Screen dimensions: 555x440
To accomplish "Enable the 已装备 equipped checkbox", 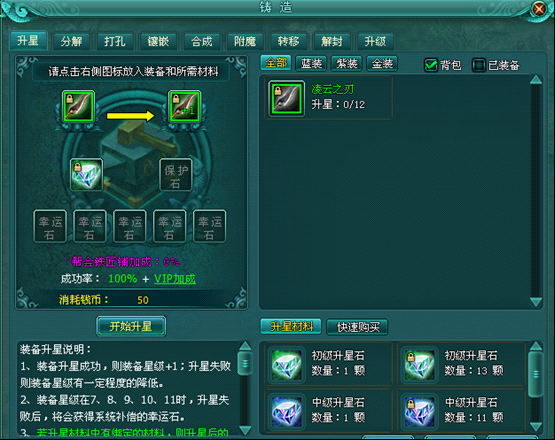I will (479, 65).
